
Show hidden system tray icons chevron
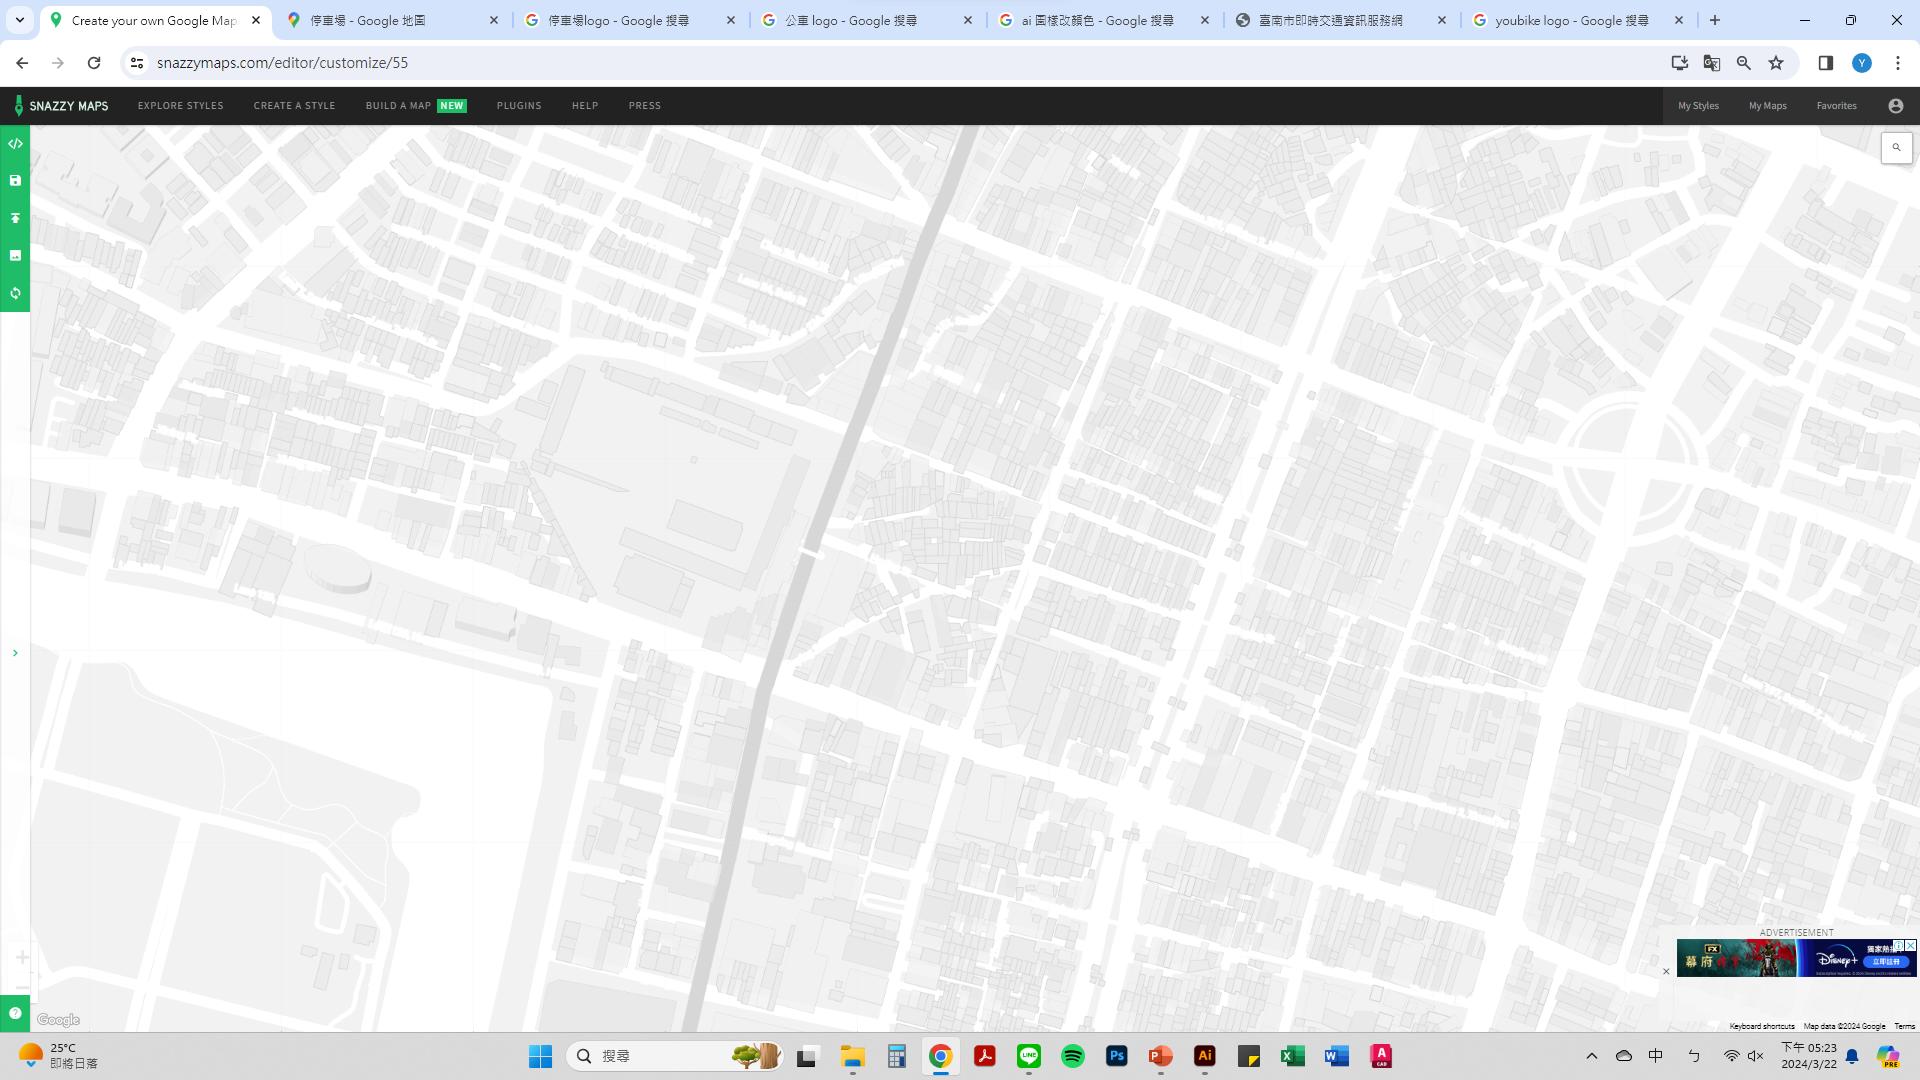(1591, 1056)
